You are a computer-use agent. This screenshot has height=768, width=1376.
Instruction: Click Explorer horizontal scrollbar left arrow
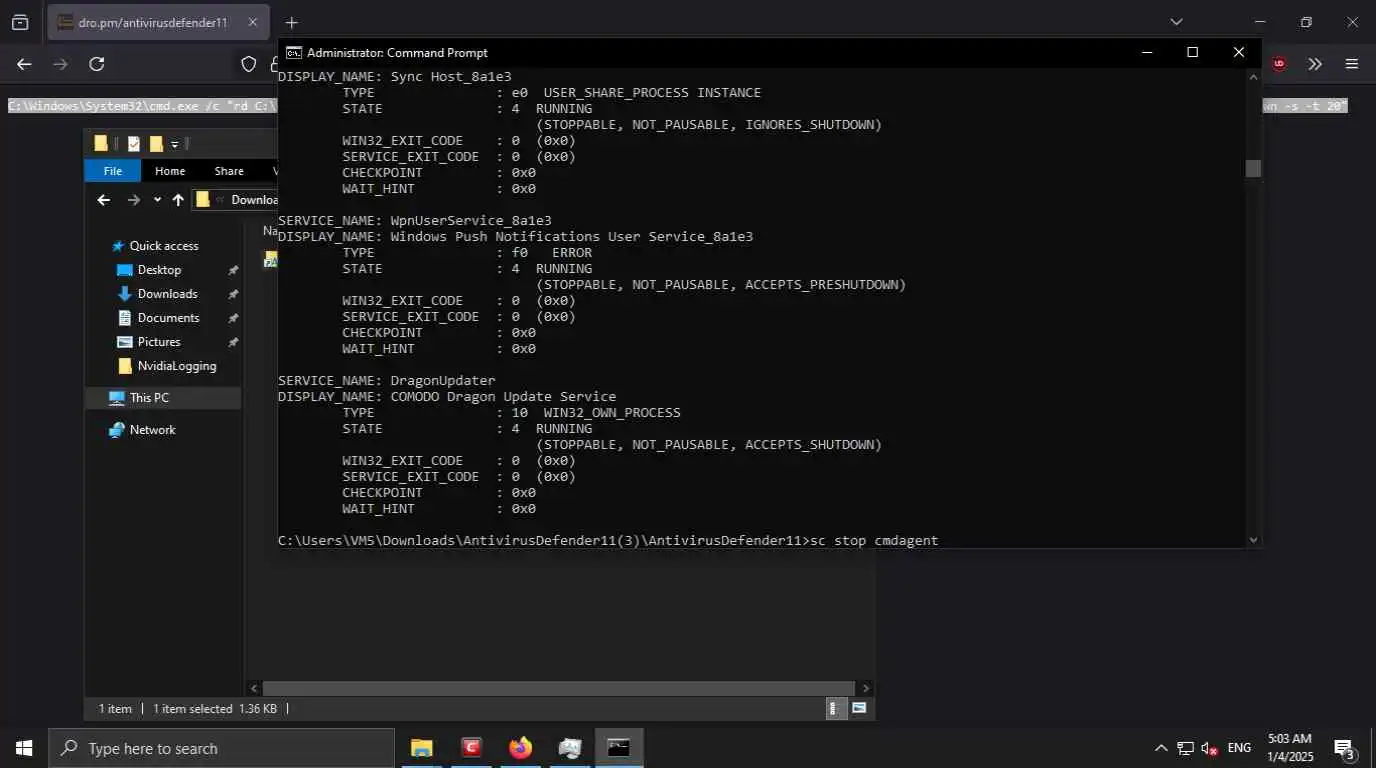pos(255,688)
